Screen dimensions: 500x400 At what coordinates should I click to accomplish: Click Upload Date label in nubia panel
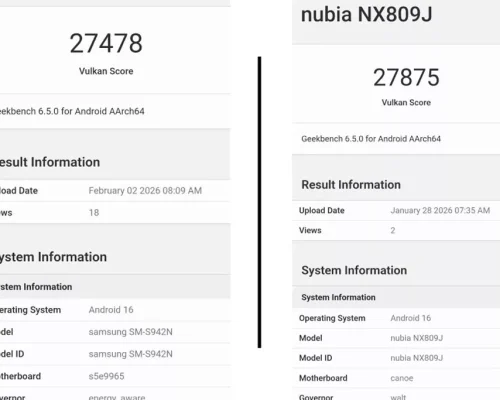(x=322, y=211)
